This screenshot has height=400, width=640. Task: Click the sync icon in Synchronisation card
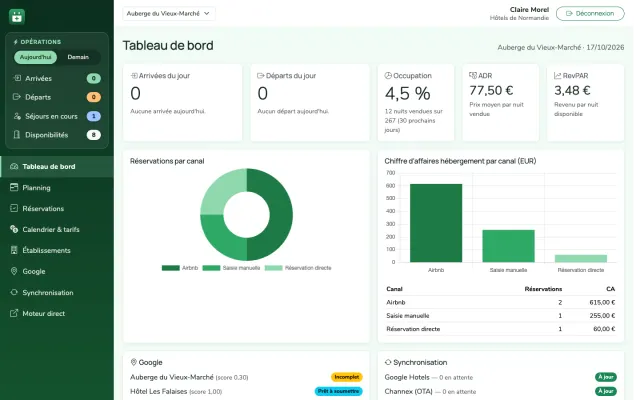click(388, 362)
